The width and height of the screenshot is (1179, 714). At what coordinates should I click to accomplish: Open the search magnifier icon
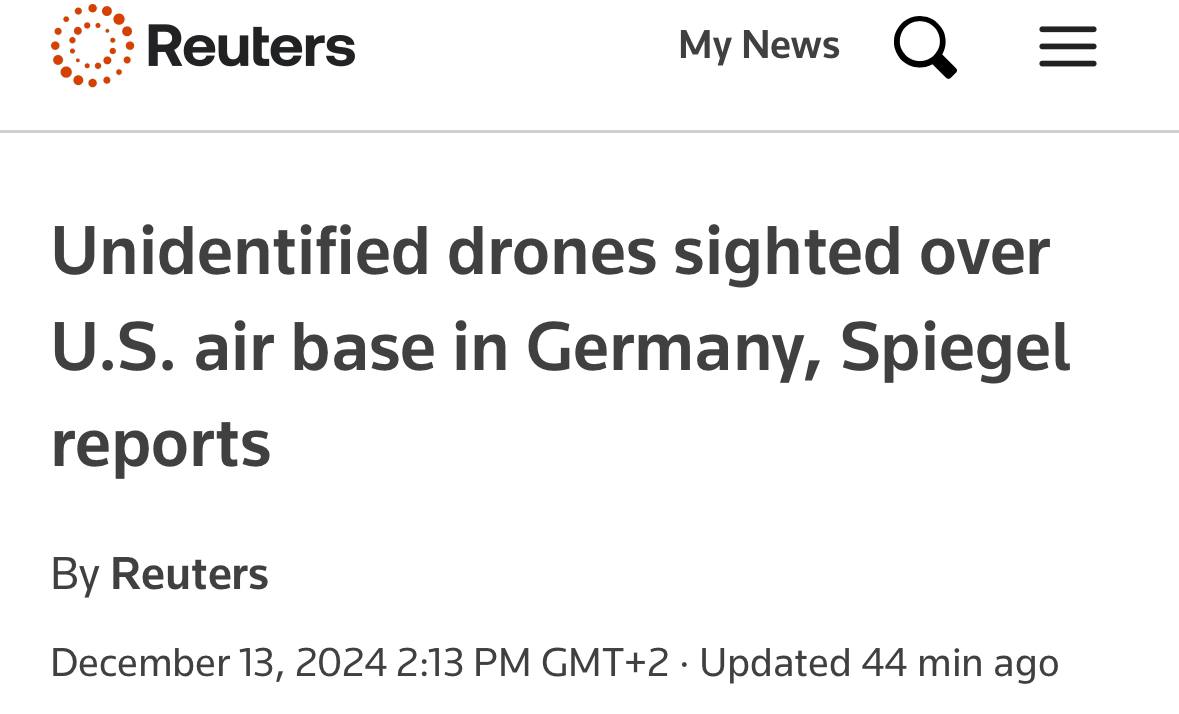click(x=924, y=46)
